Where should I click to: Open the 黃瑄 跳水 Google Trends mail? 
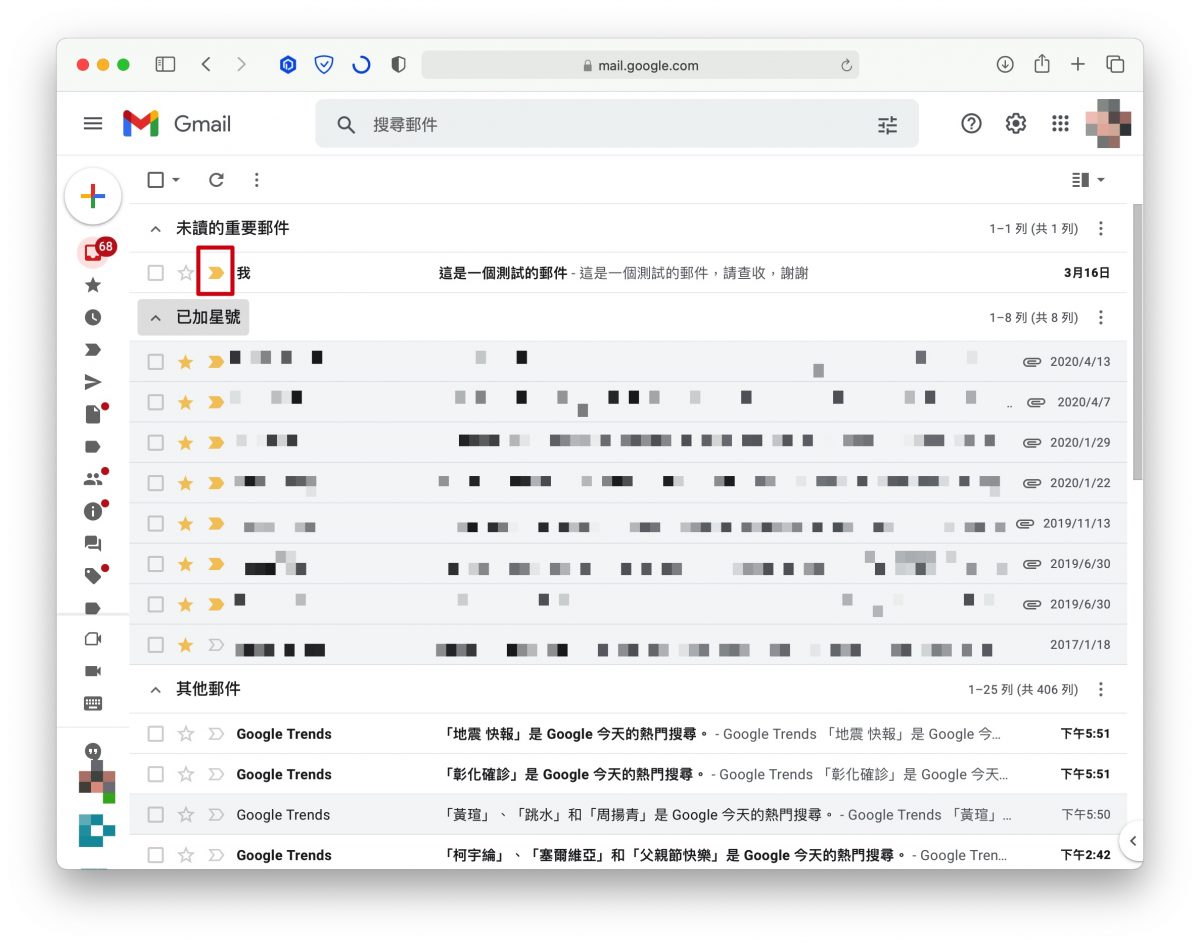[628, 815]
